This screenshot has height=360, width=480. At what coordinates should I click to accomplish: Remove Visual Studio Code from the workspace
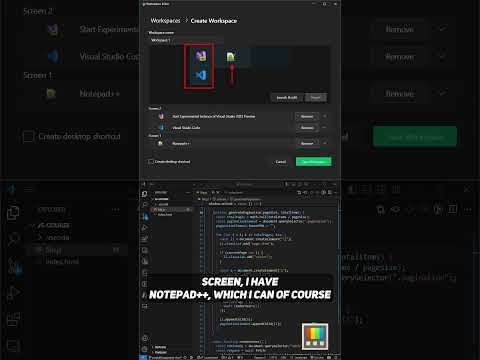pos(307,127)
